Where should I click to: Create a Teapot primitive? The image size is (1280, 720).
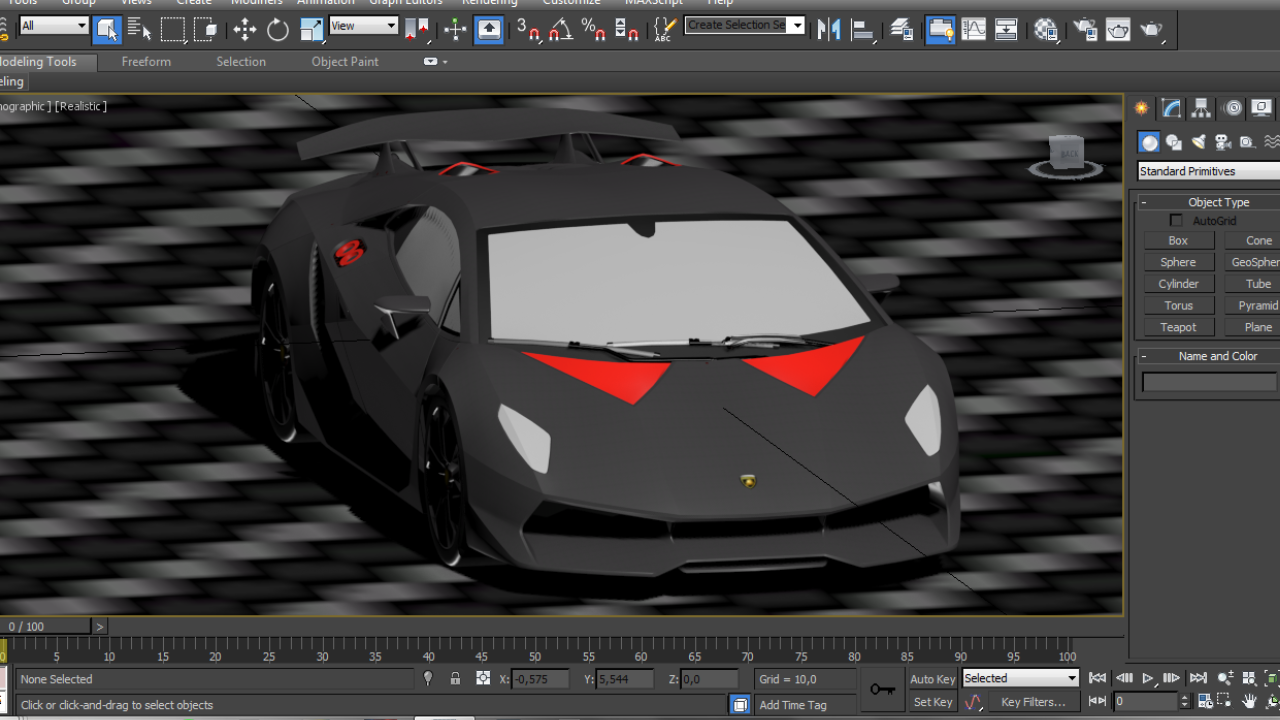tap(1178, 327)
